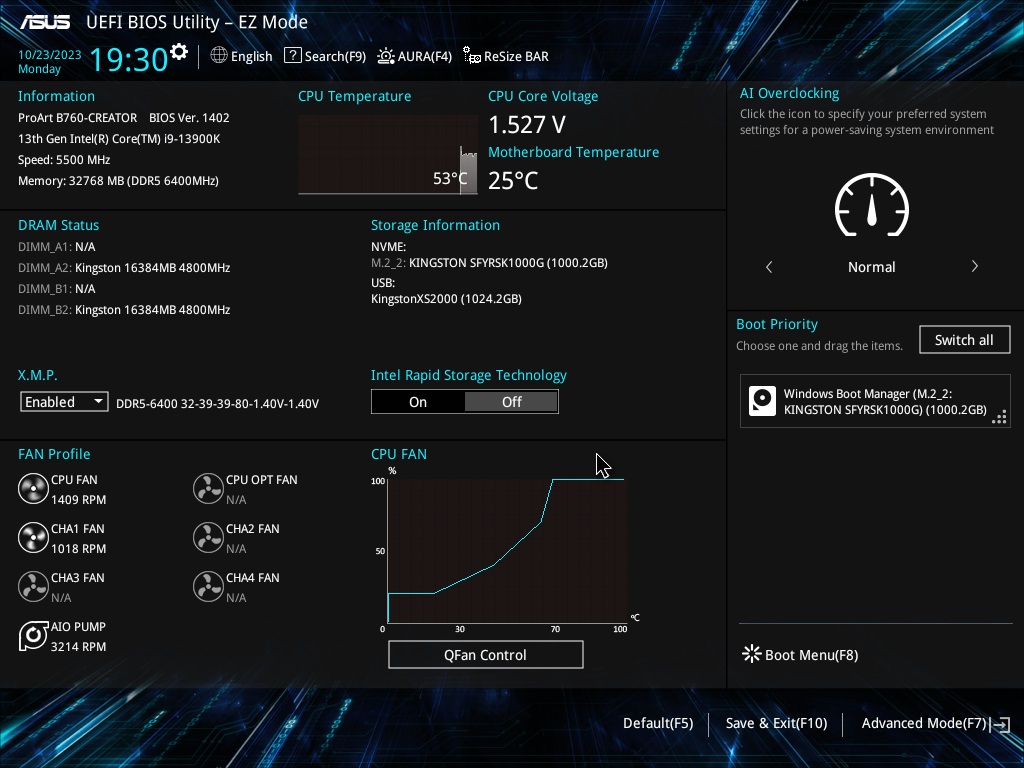Select the CPU OPT FAN icon

[x=208, y=488]
